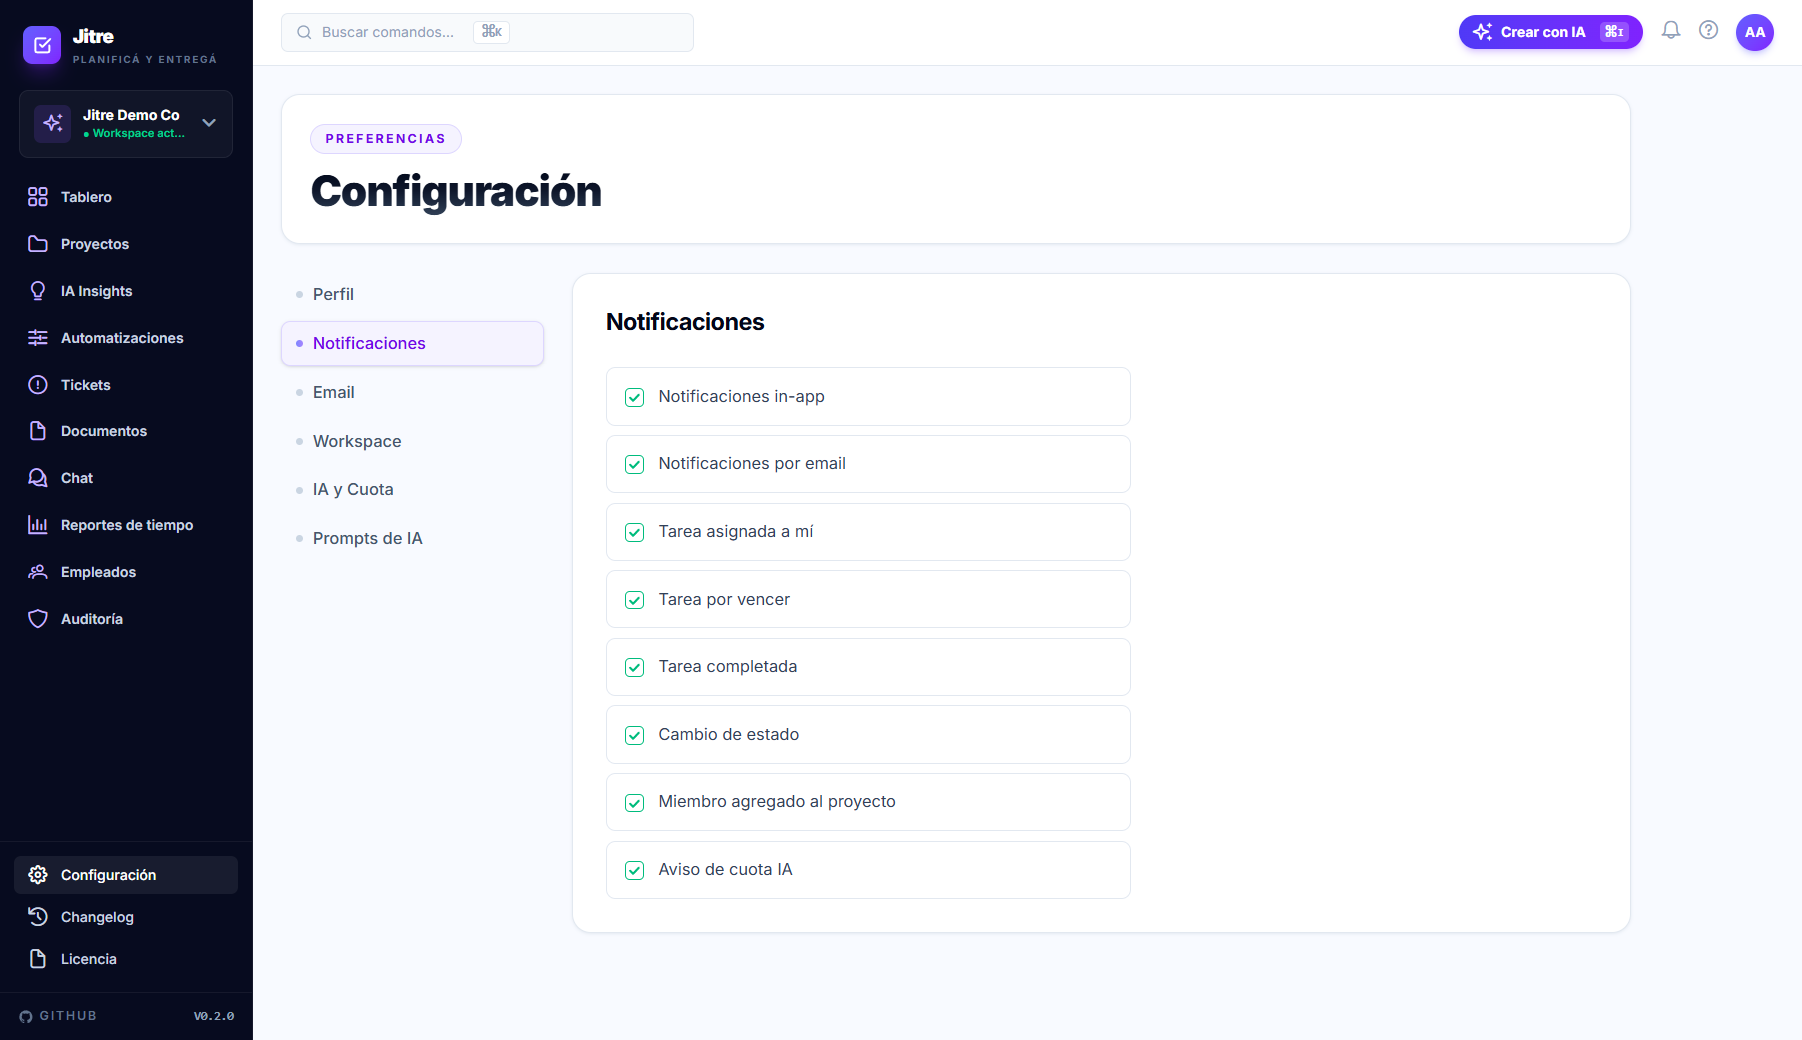Click the ⌘K shortcut badge
The image size is (1802, 1040).
point(491,32)
